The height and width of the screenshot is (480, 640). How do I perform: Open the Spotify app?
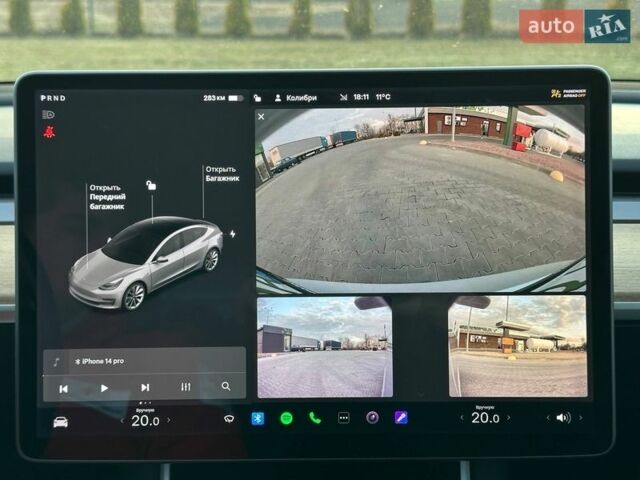point(286,418)
